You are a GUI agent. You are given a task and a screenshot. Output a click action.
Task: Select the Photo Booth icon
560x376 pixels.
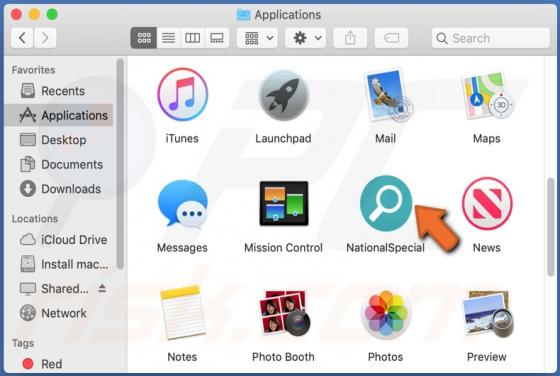pyautogui.click(x=284, y=313)
